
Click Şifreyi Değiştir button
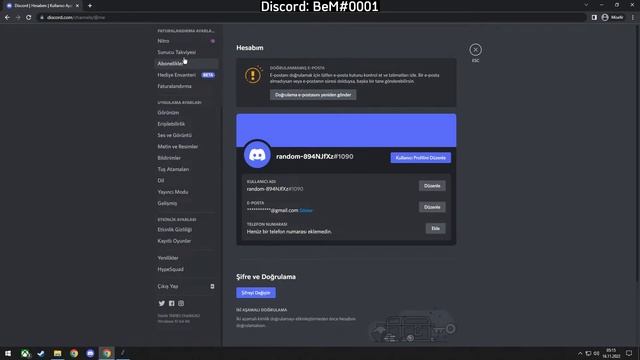(x=256, y=293)
